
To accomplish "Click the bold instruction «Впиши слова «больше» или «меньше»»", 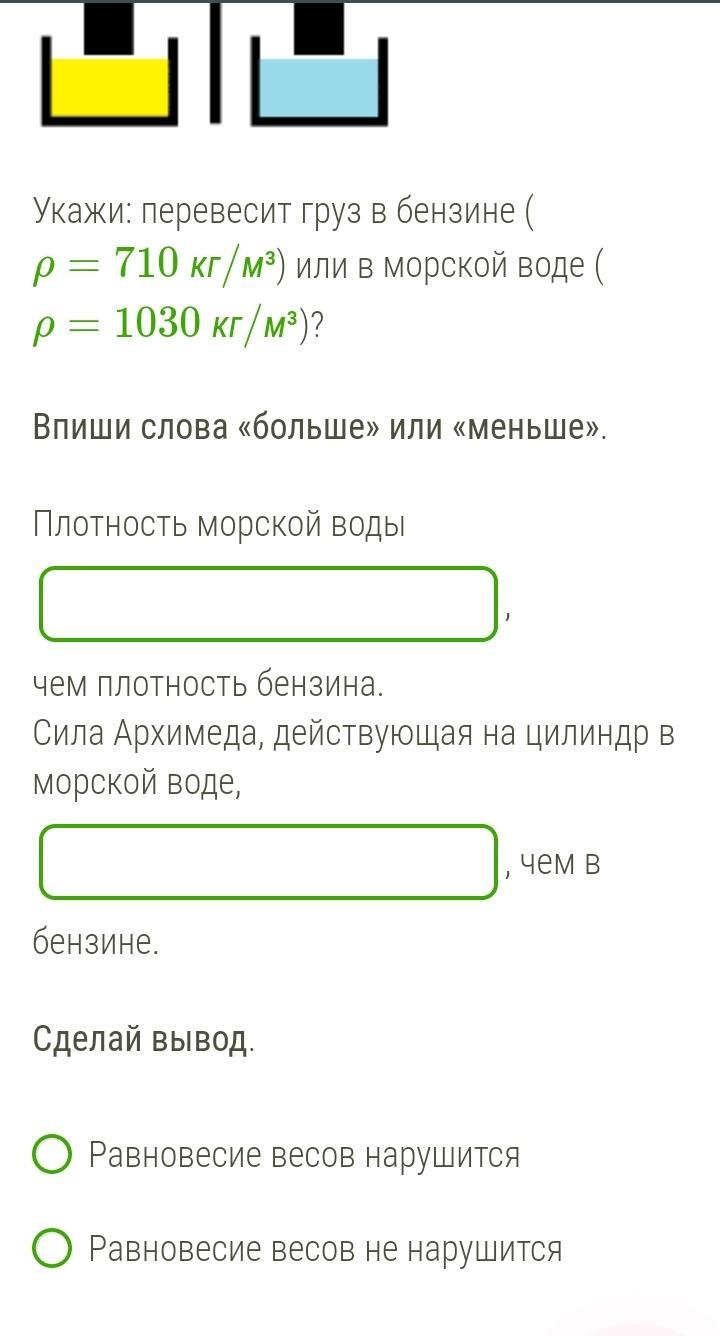I will [320, 427].
